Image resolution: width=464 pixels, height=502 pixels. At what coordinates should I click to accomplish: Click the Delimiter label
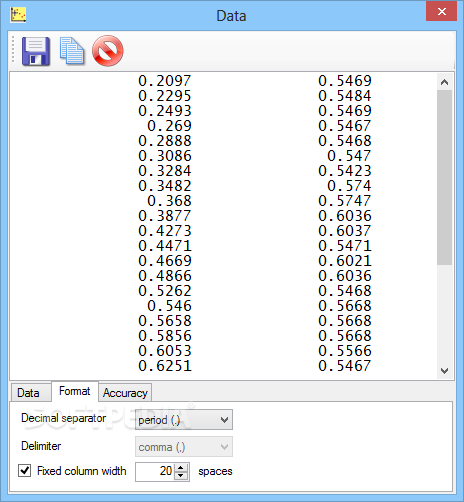coord(41,446)
